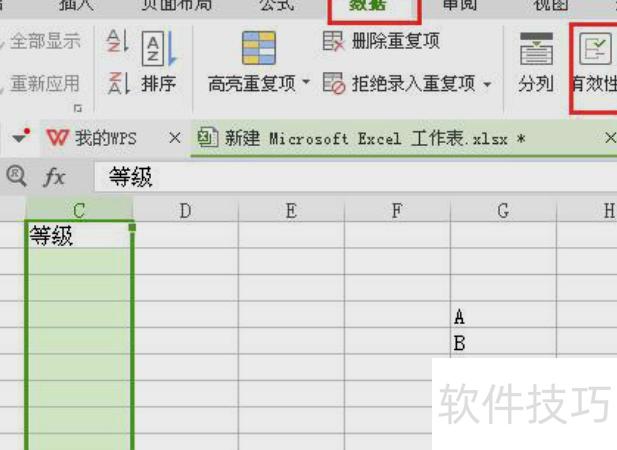617x450 pixels.
Task: Click the Excel file icon in document tab
Action: pyautogui.click(x=207, y=138)
